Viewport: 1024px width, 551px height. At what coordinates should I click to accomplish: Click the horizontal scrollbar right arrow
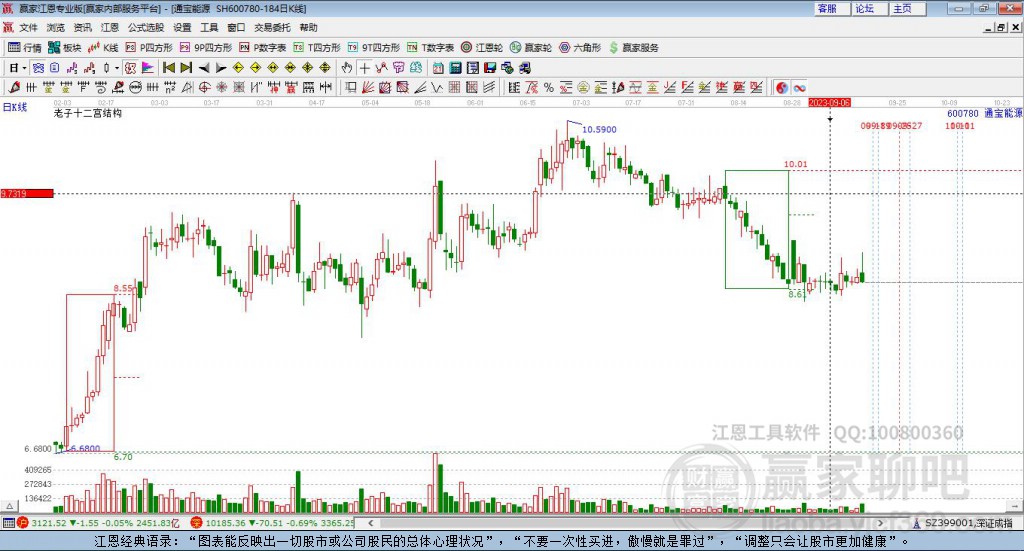coord(880,523)
